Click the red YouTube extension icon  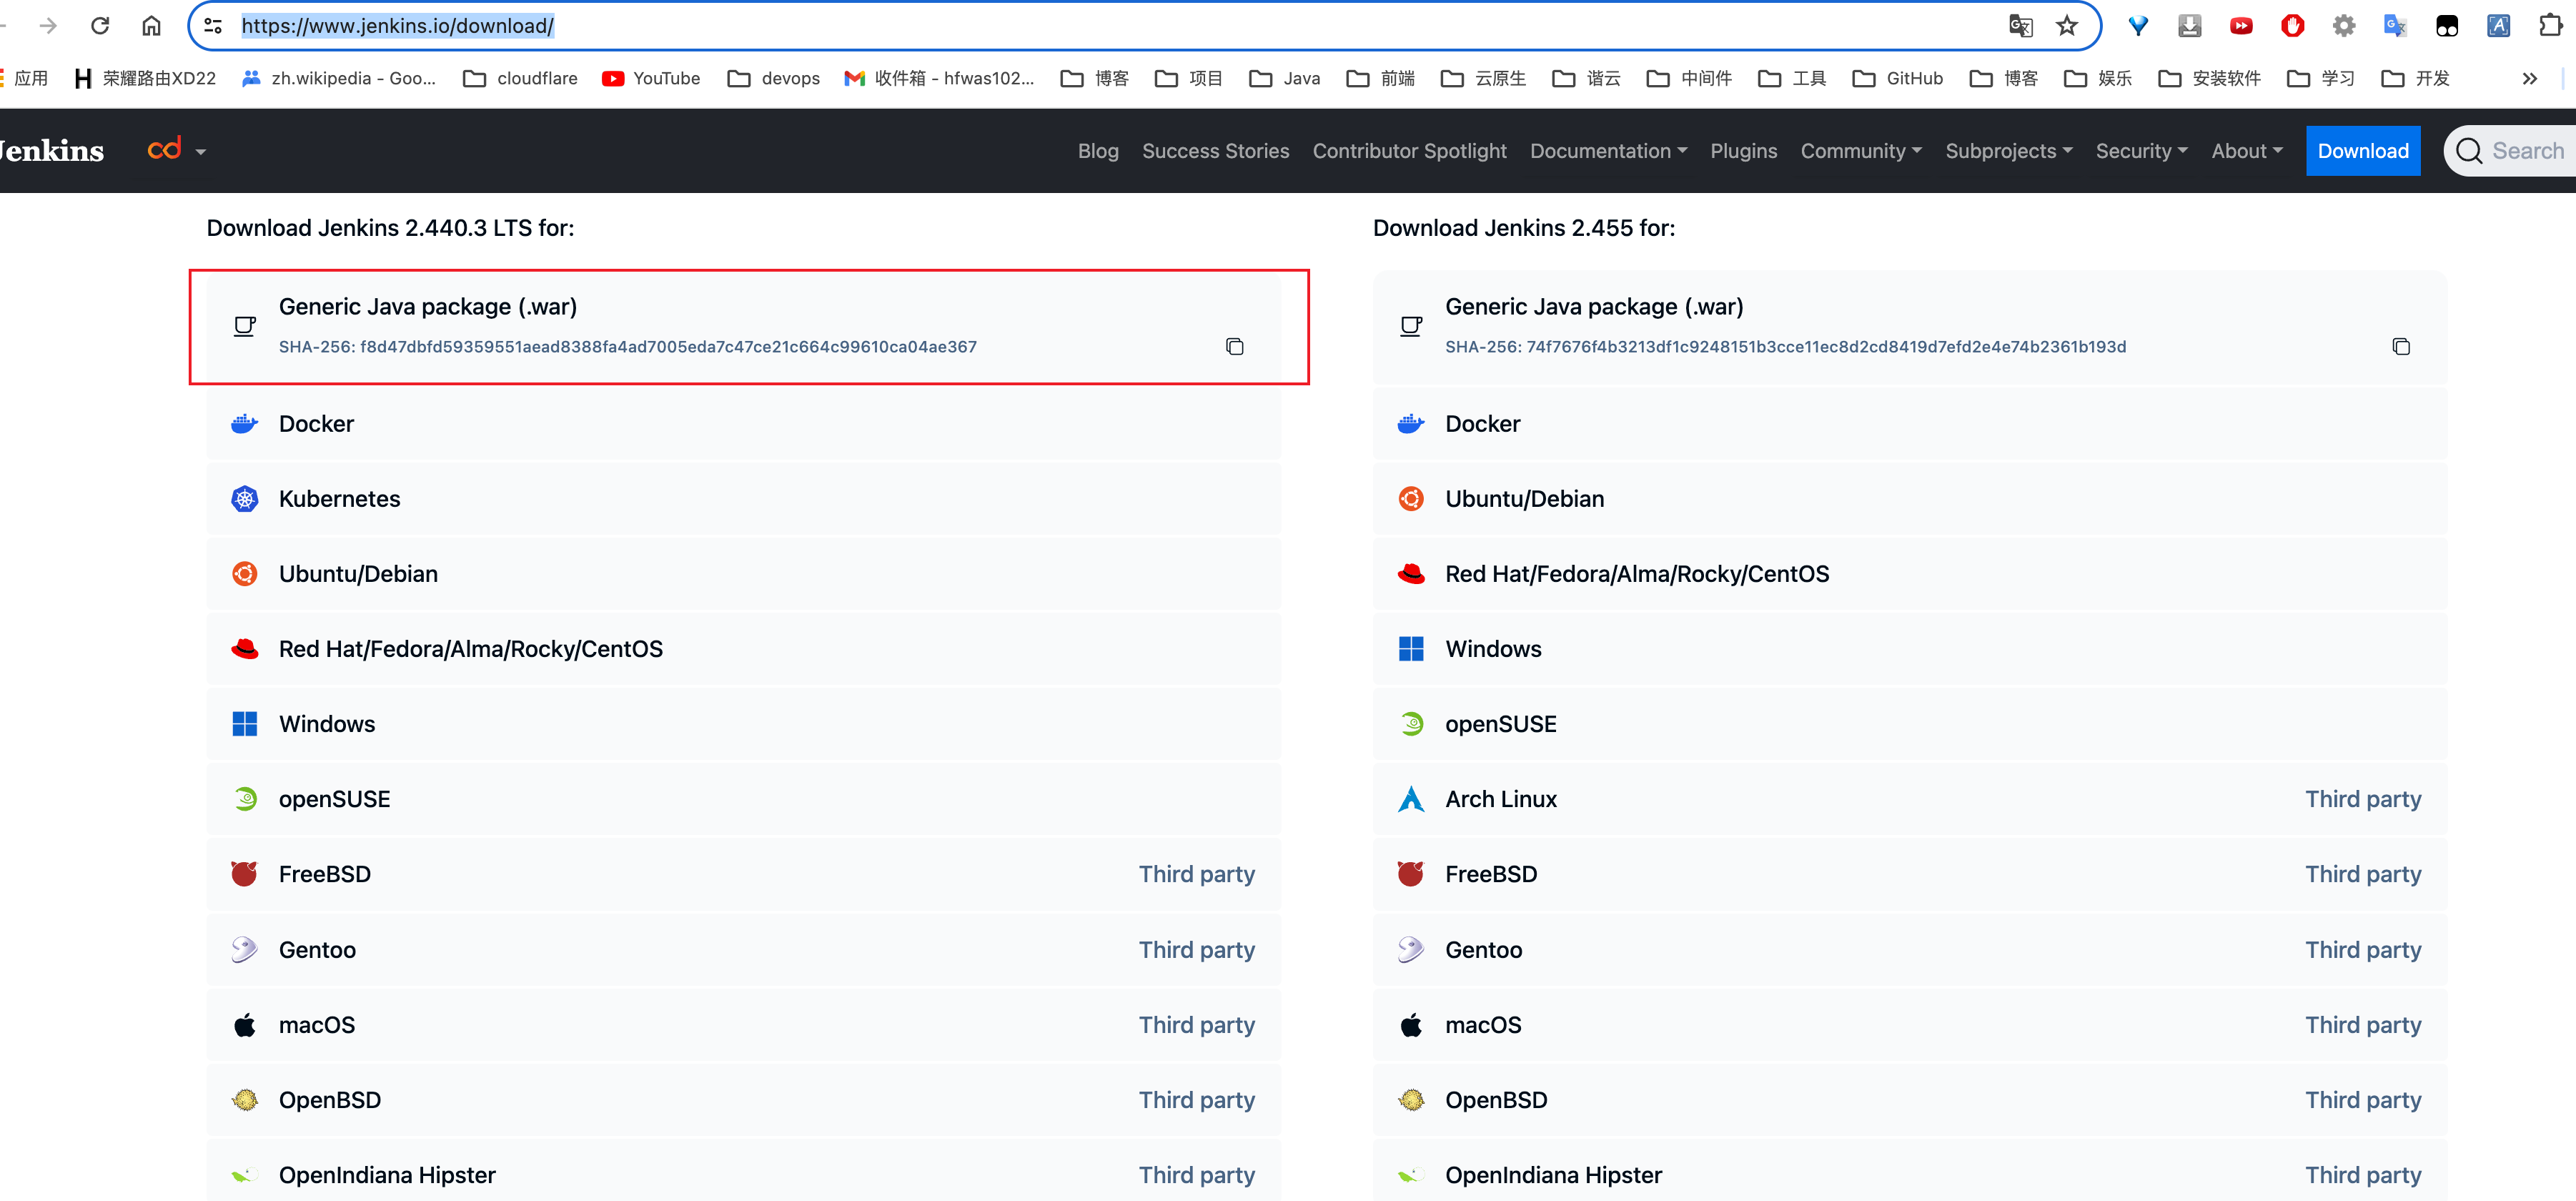(2241, 26)
